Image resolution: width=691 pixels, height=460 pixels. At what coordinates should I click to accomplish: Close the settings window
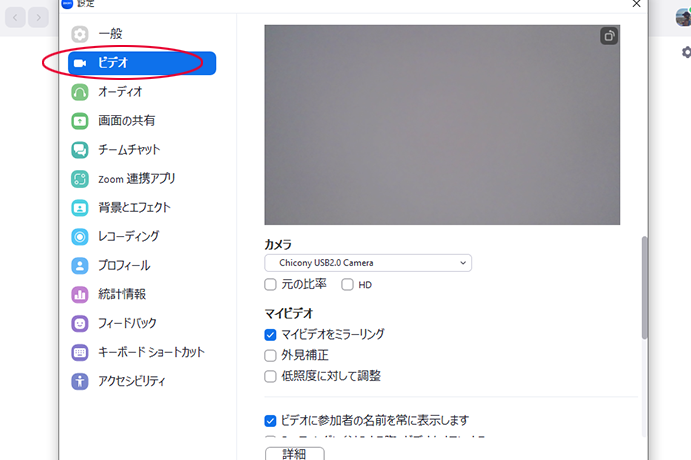pyautogui.click(x=636, y=4)
